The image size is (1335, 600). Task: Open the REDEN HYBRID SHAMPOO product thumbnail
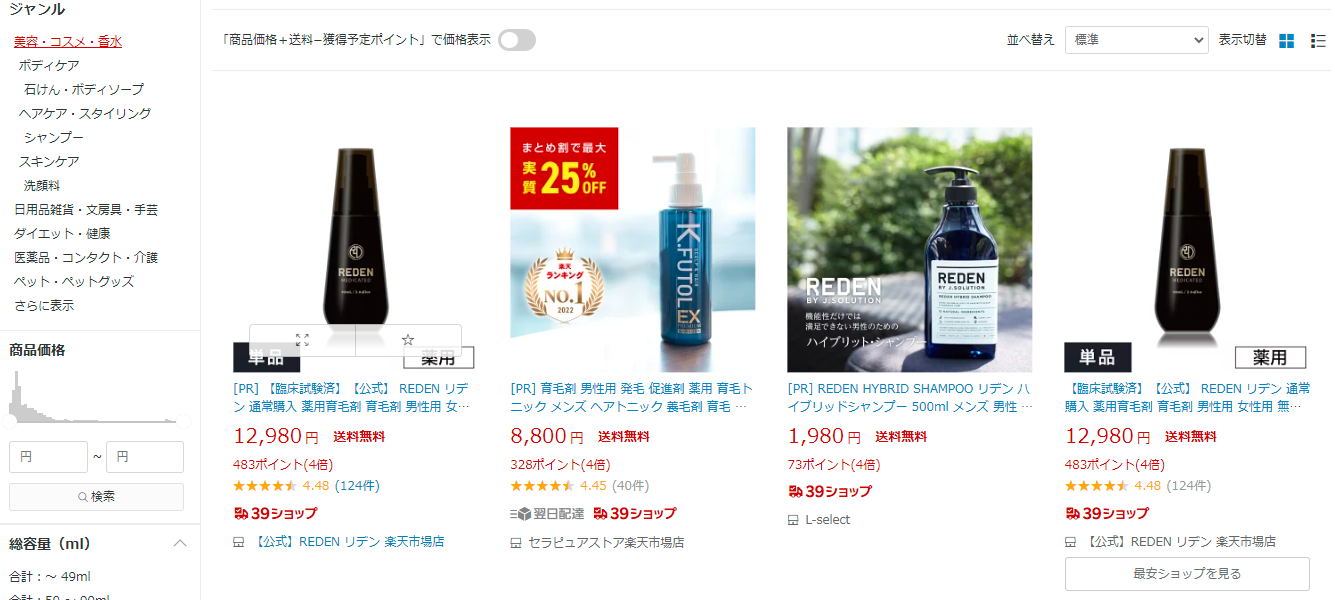click(x=909, y=250)
